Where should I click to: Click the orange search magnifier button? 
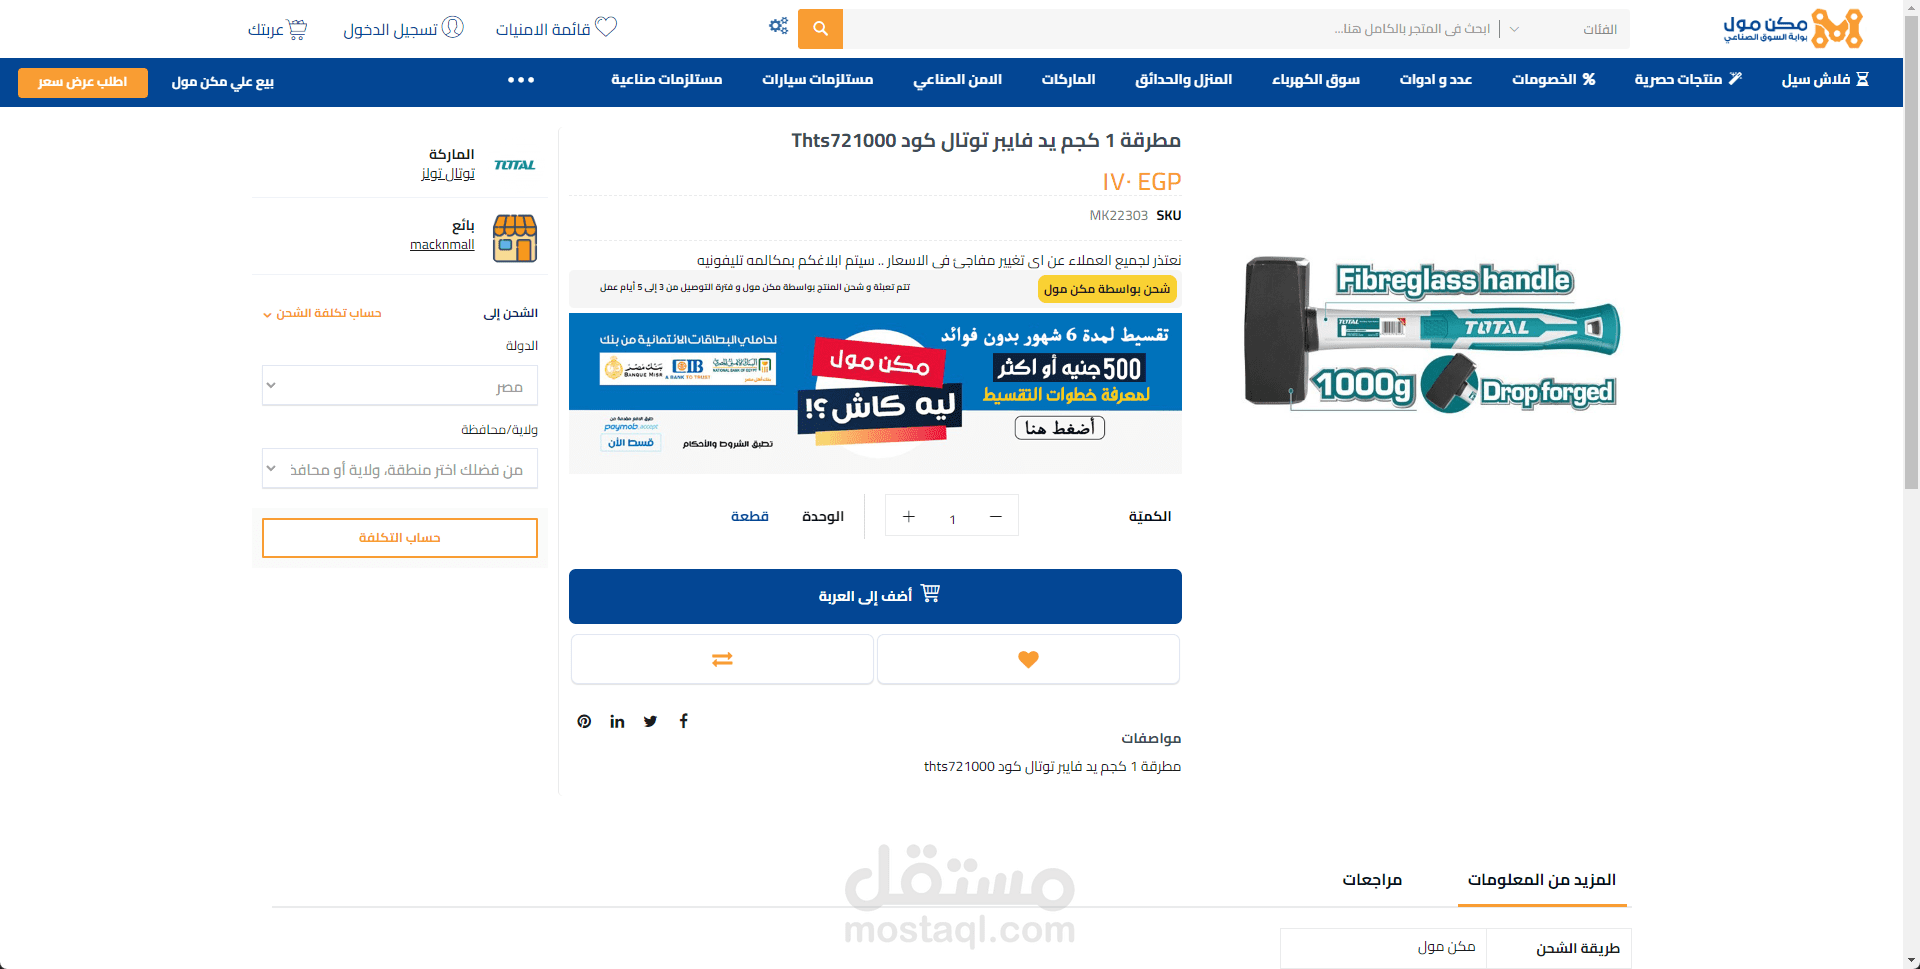pos(820,29)
